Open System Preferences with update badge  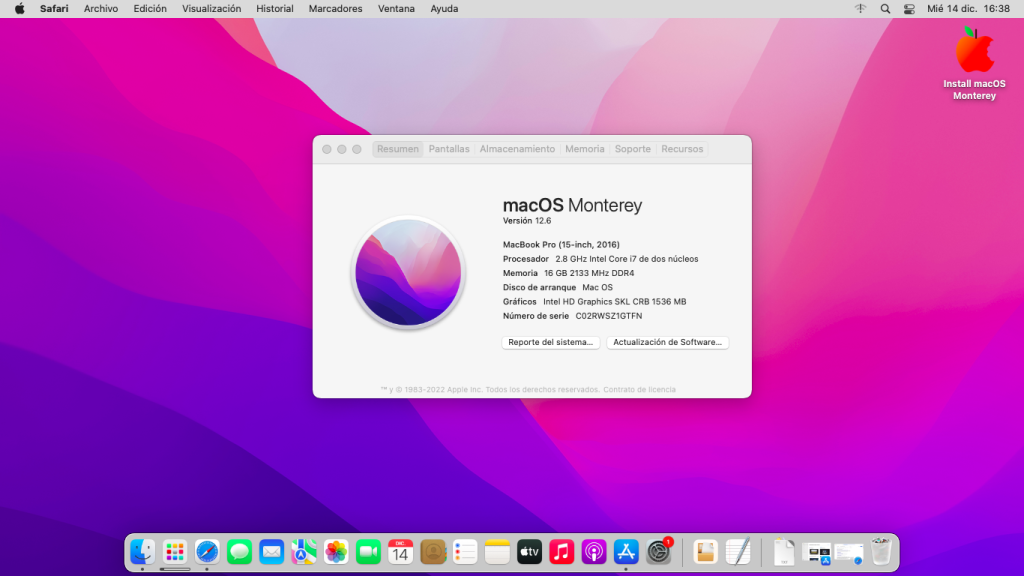(658, 551)
